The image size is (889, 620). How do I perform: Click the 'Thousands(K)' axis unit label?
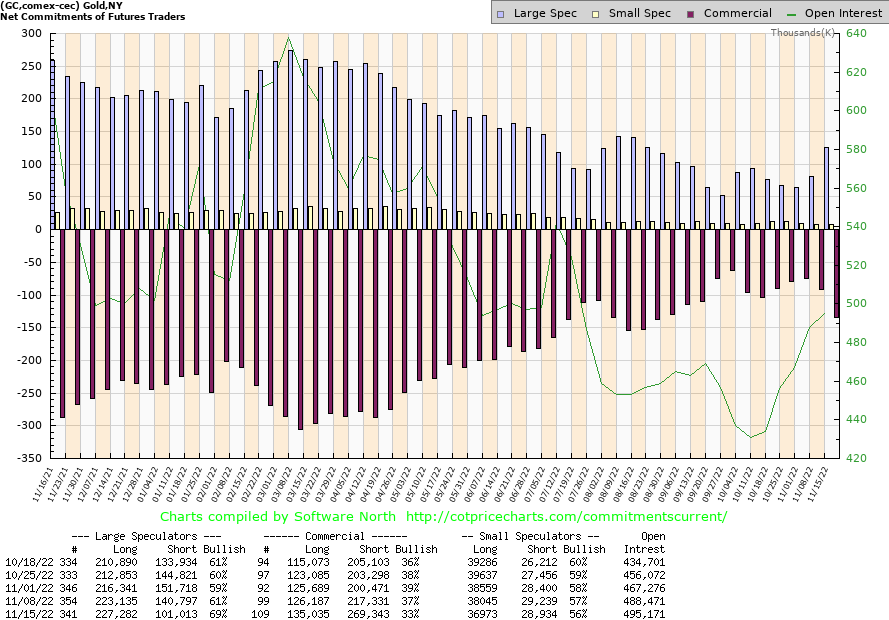(802, 32)
